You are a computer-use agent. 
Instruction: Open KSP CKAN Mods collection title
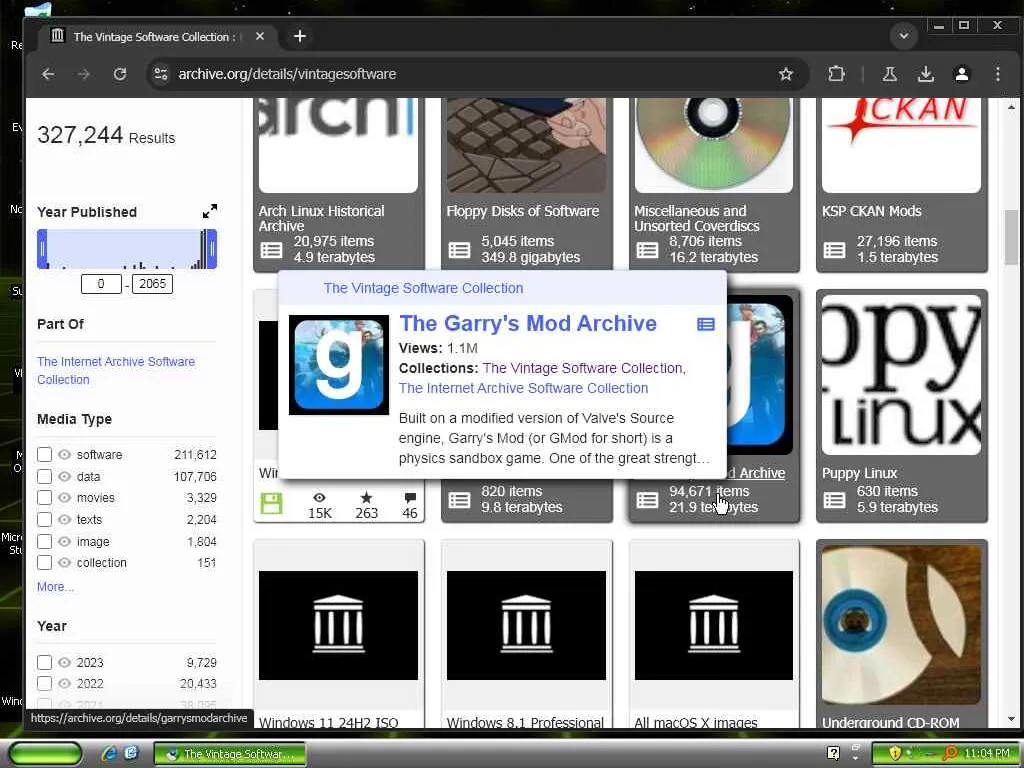pos(871,211)
